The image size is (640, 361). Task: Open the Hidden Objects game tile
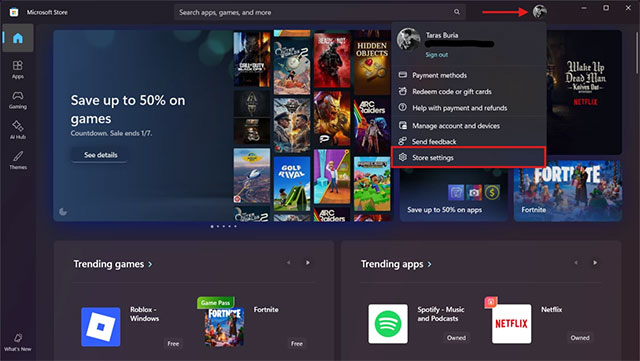click(x=372, y=62)
